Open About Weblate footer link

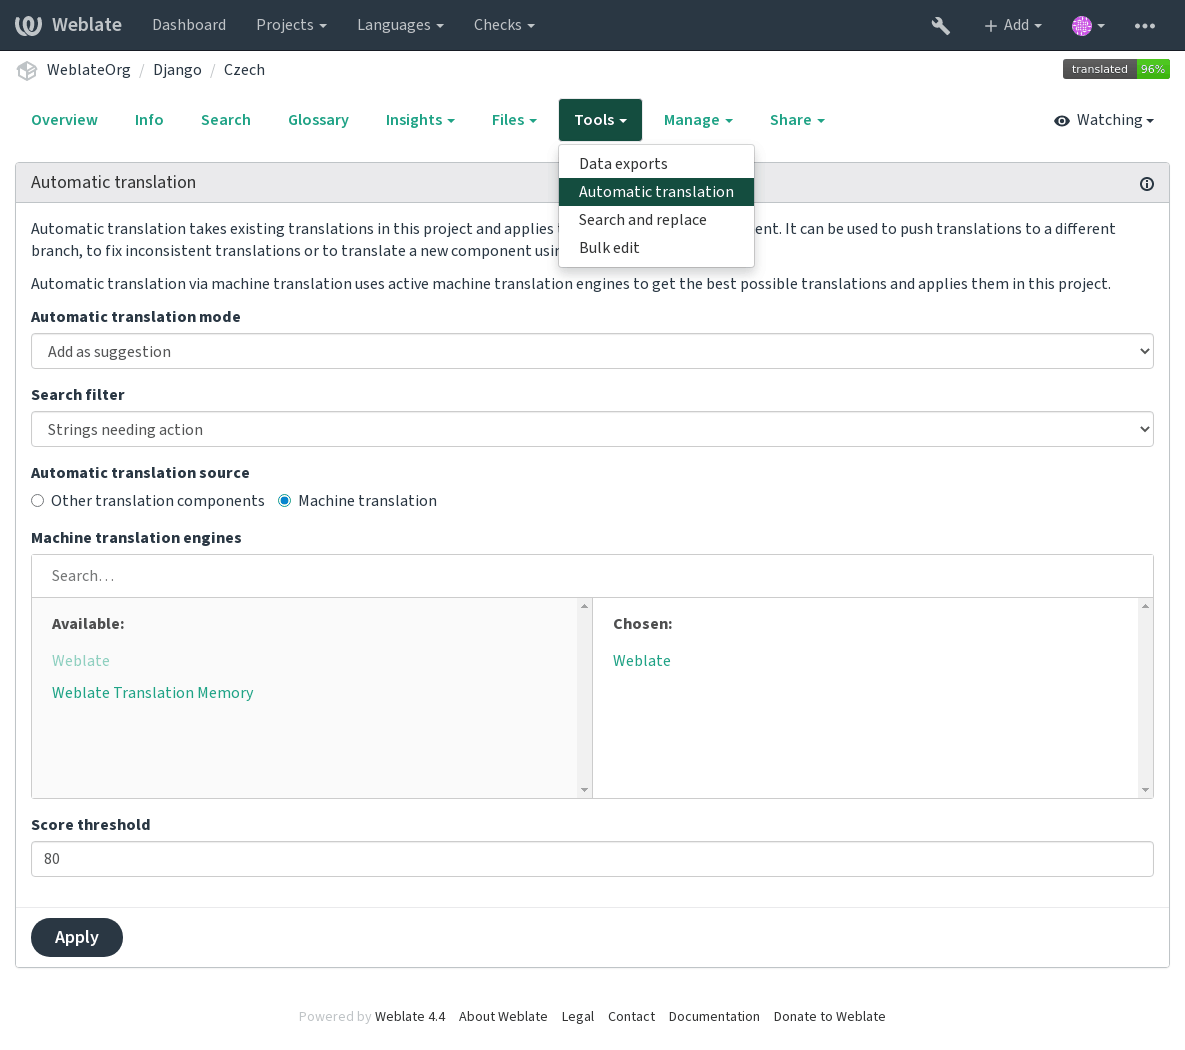click(x=503, y=1017)
